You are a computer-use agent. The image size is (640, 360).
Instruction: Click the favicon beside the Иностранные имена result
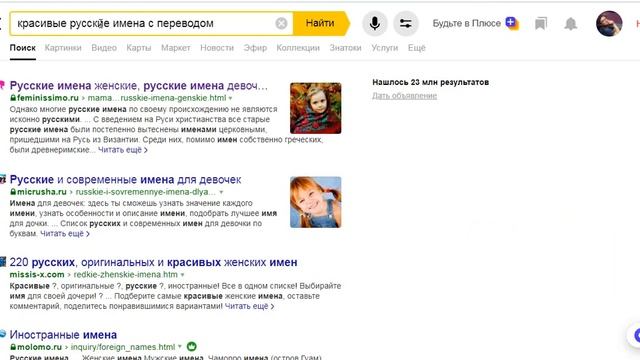click(3, 334)
